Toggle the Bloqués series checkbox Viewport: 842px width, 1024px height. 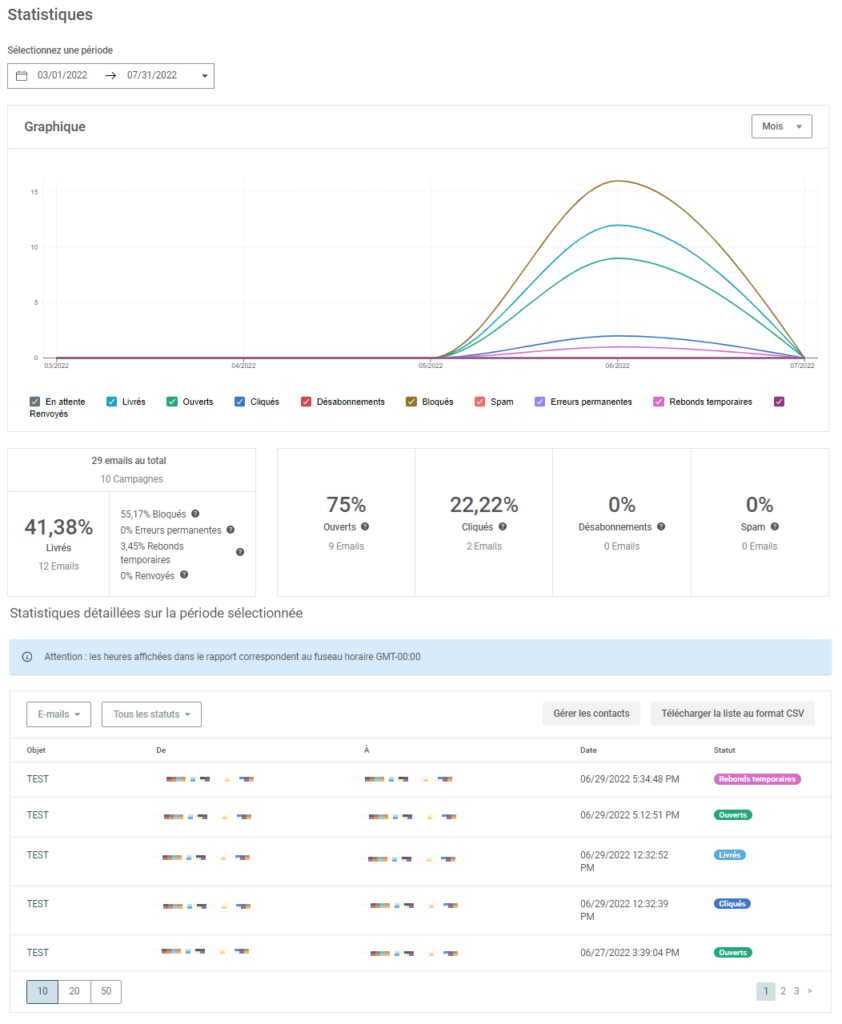pyautogui.click(x=411, y=402)
